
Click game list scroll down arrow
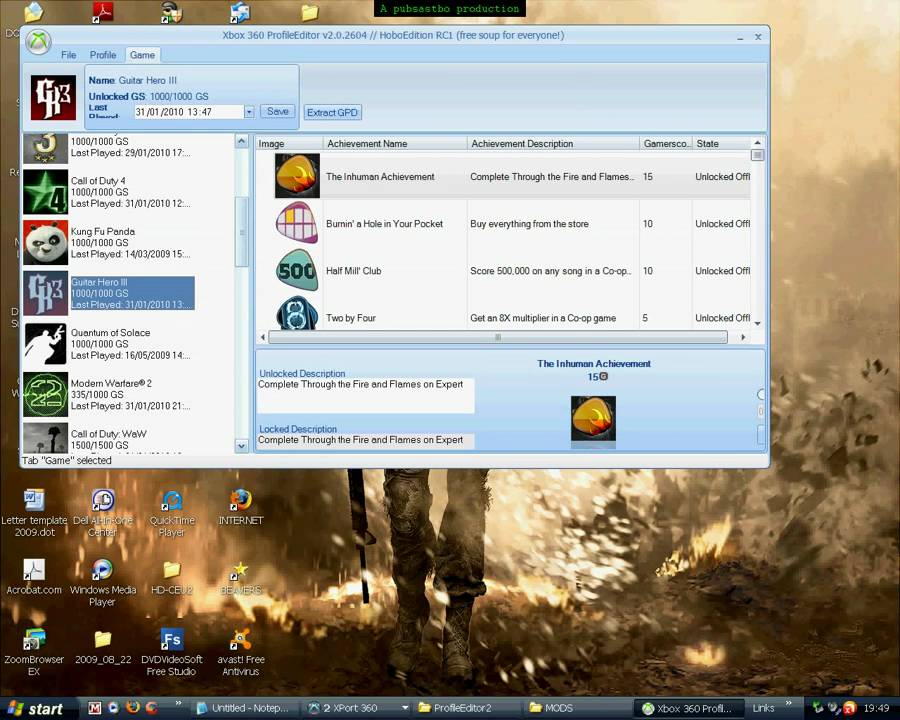242,446
